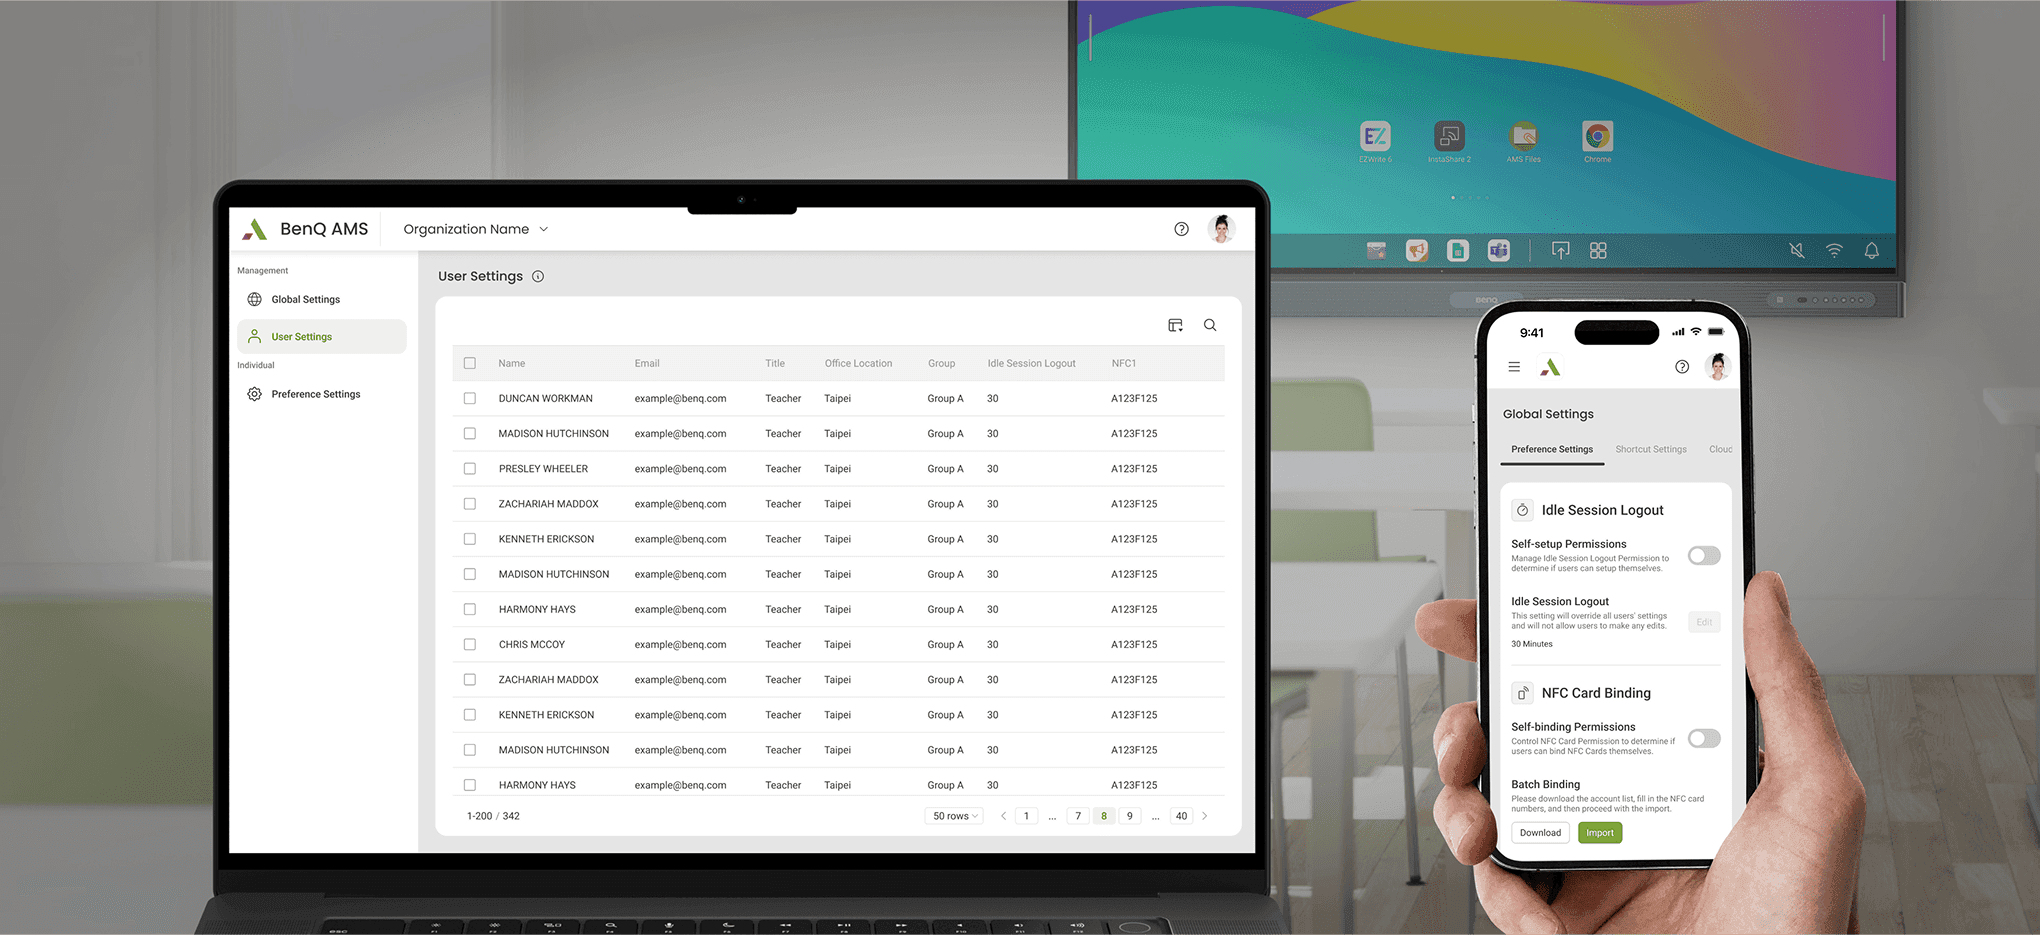
Task: Select Global Settings in the sidebar
Action: pos(305,298)
